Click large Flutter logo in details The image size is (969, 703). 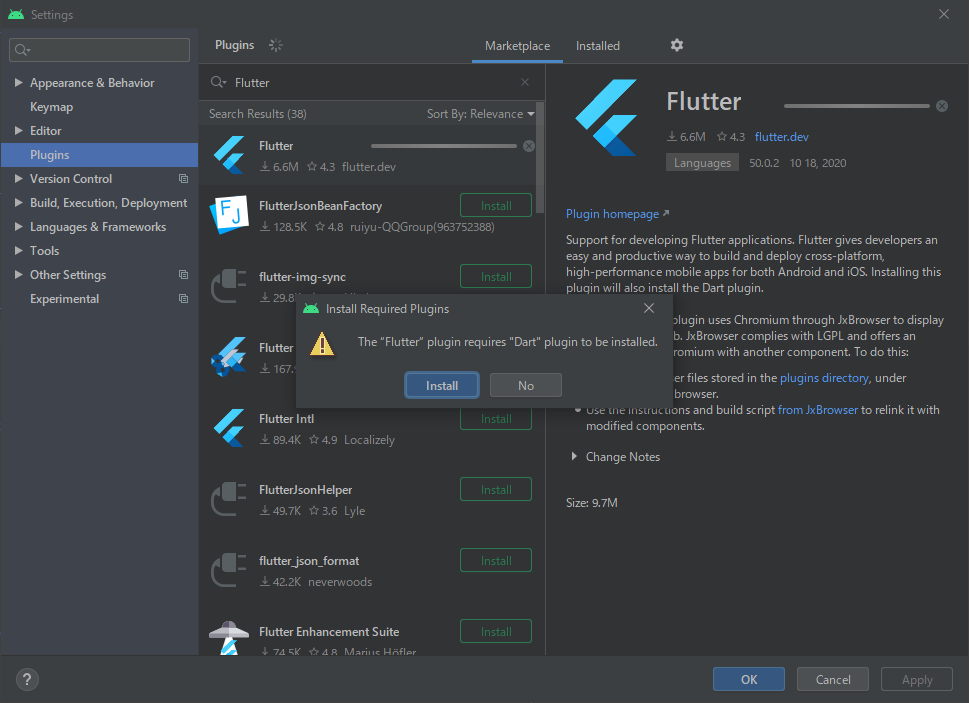pos(607,117)
